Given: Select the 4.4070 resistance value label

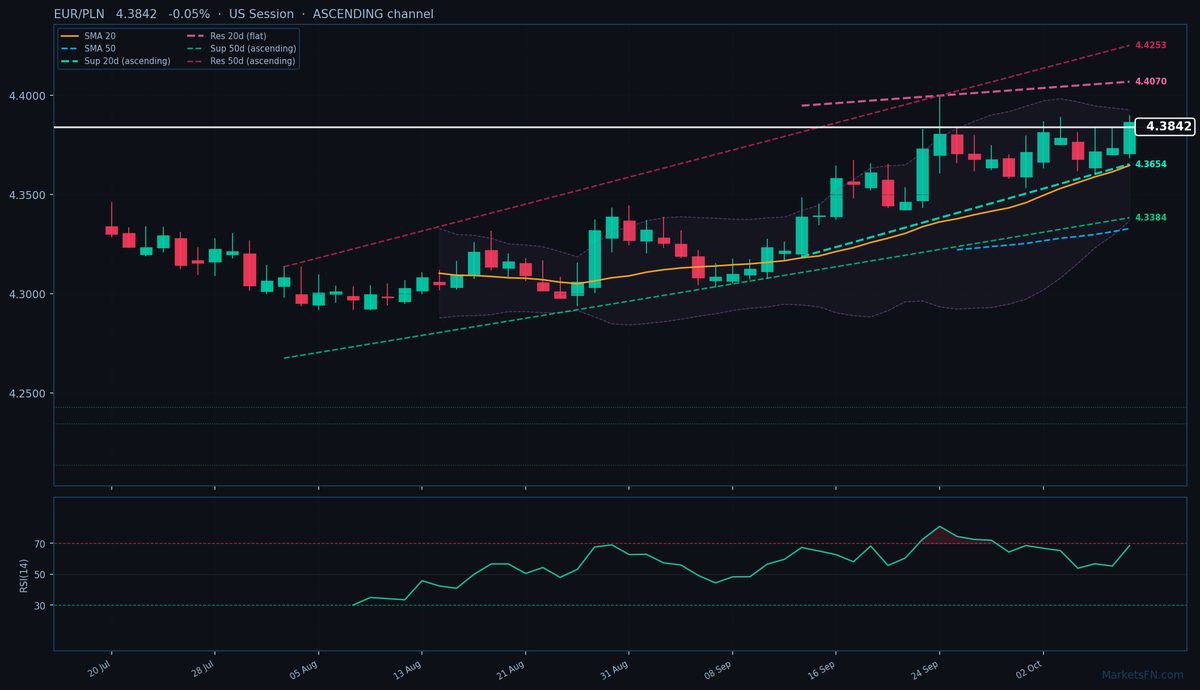Looking at the screenshot, I should (x=1151, y=81).
